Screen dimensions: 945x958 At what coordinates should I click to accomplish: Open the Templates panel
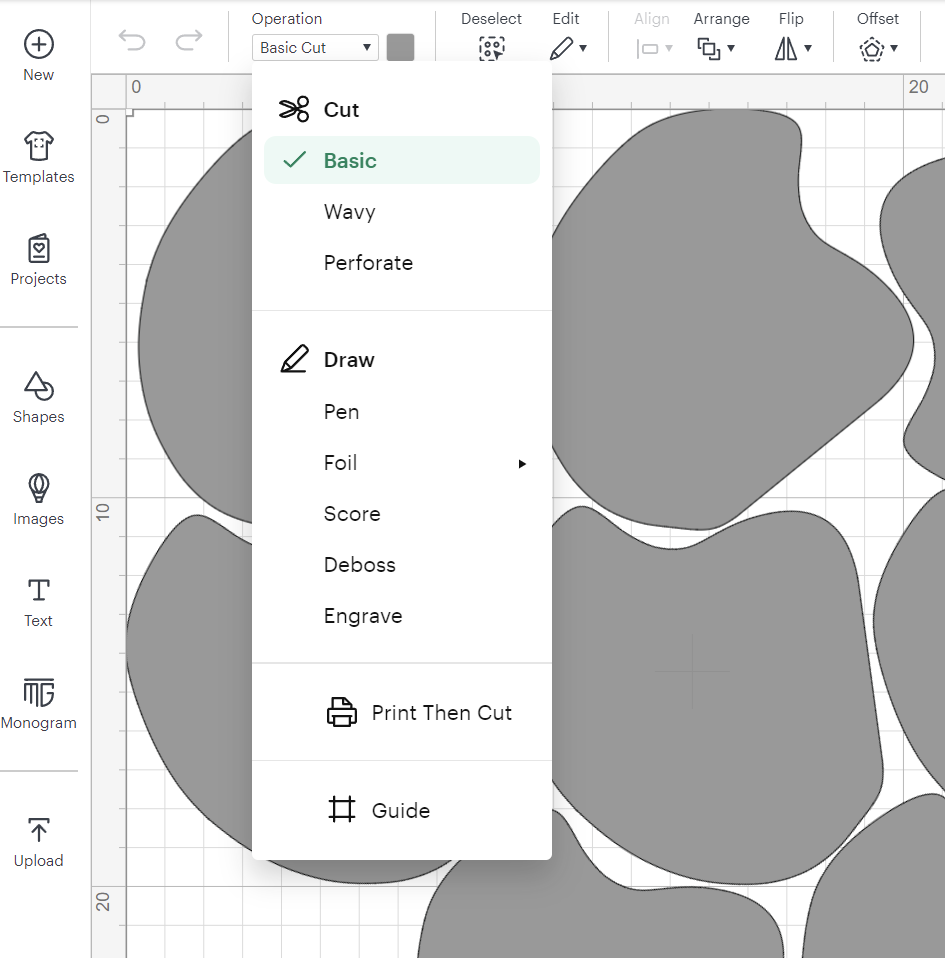point(38,148)
